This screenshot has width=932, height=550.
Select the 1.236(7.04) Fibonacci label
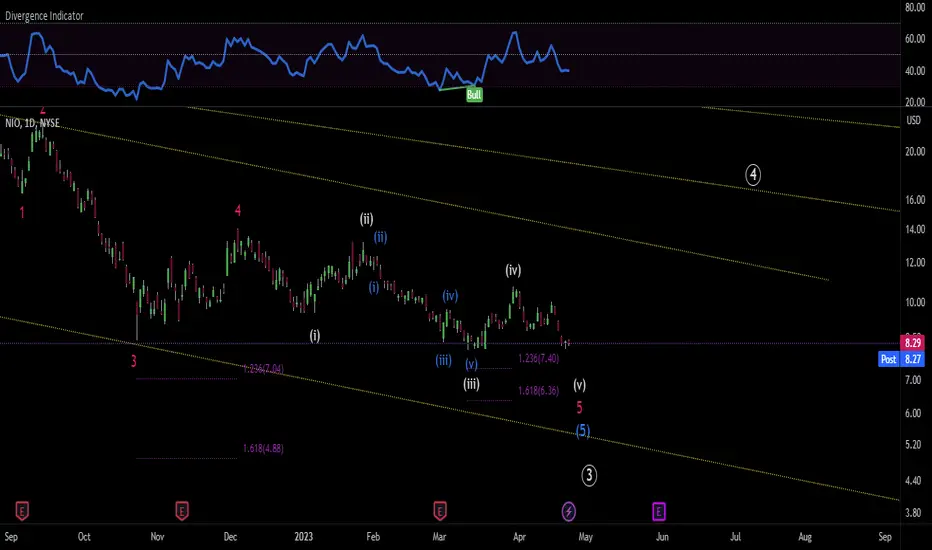(263, 369)
